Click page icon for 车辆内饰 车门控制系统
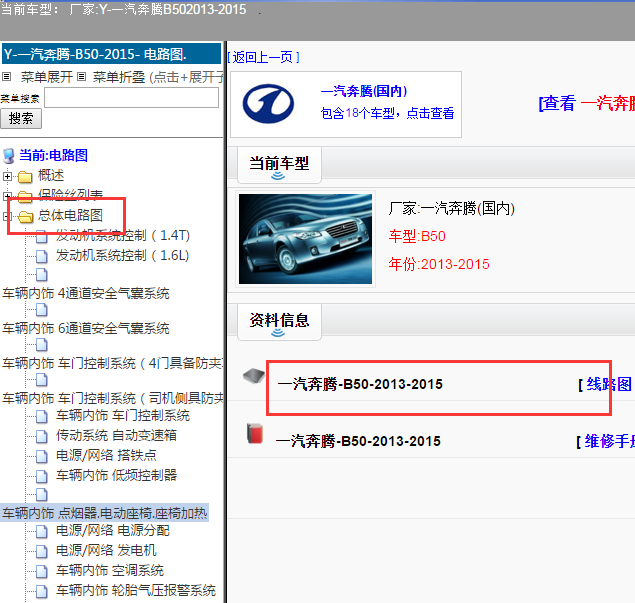The image size is (635, 603). point(42,416)
